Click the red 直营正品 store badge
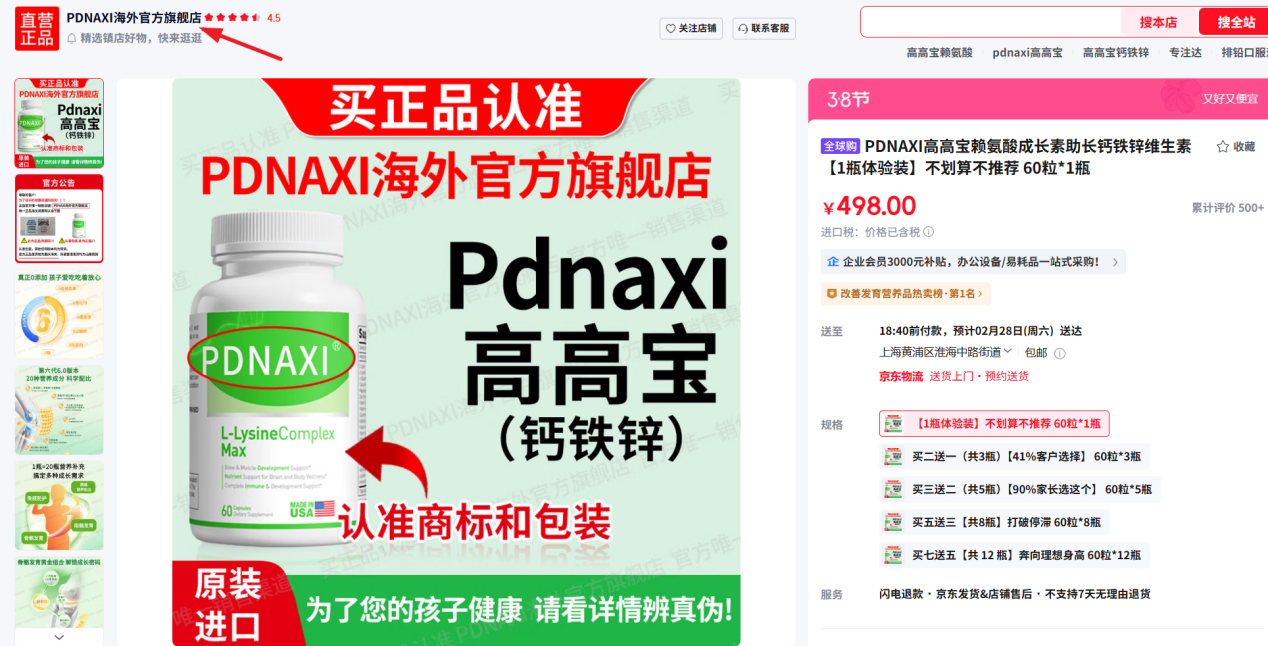 pyautogui.click(x=37, y=28)
